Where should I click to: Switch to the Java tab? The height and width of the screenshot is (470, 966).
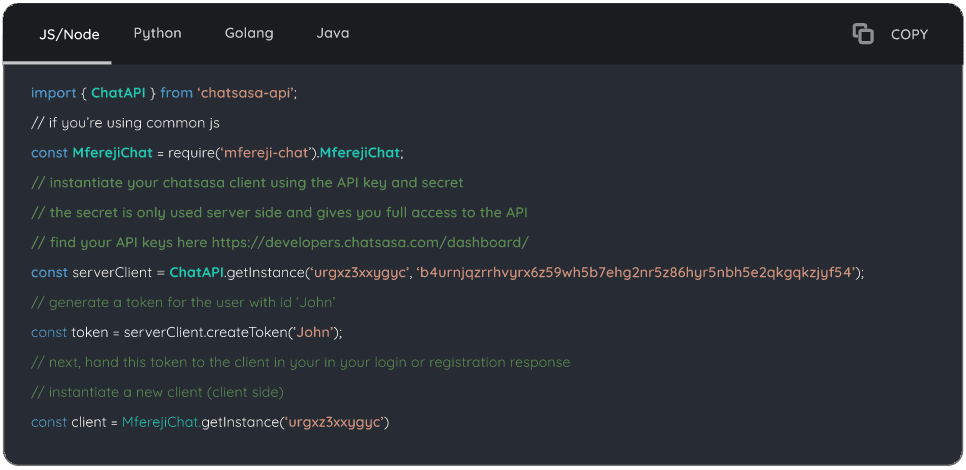(x=333, y=33)
